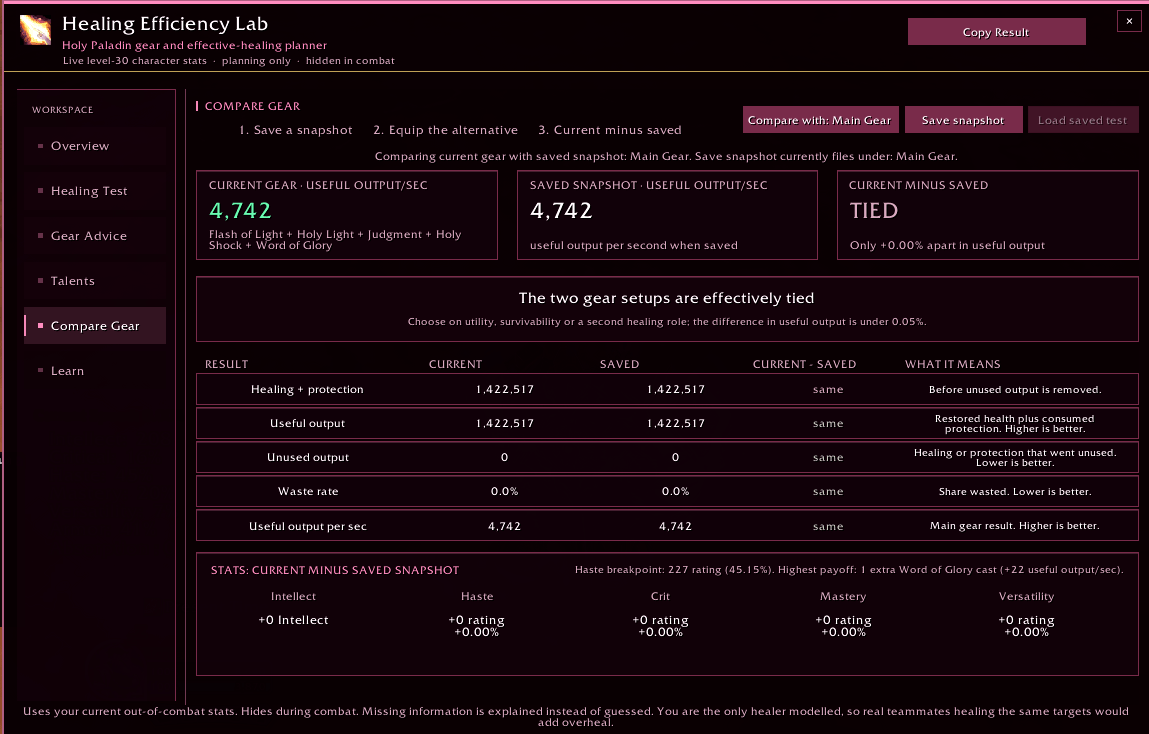Click the Haste rating difference value
The image size is (1149, 734).
pos(476,626)
